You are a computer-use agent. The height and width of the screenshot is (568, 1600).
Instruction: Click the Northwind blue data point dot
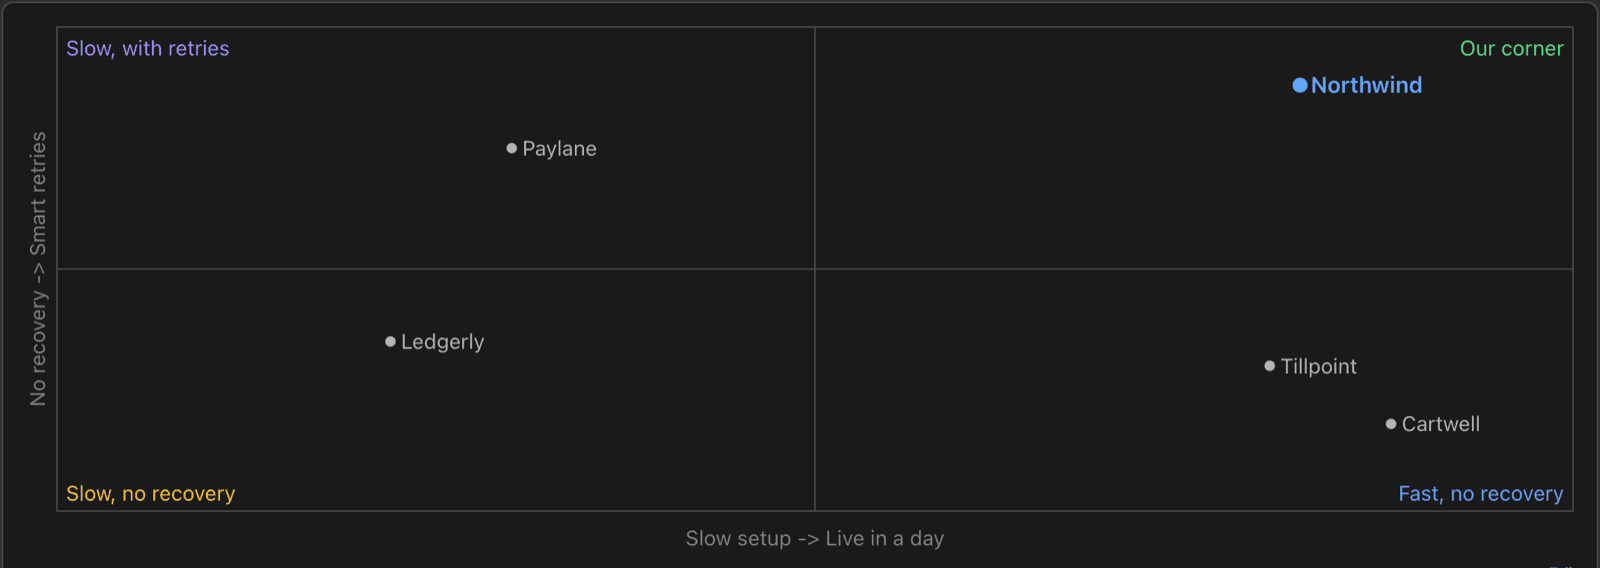1300,85
